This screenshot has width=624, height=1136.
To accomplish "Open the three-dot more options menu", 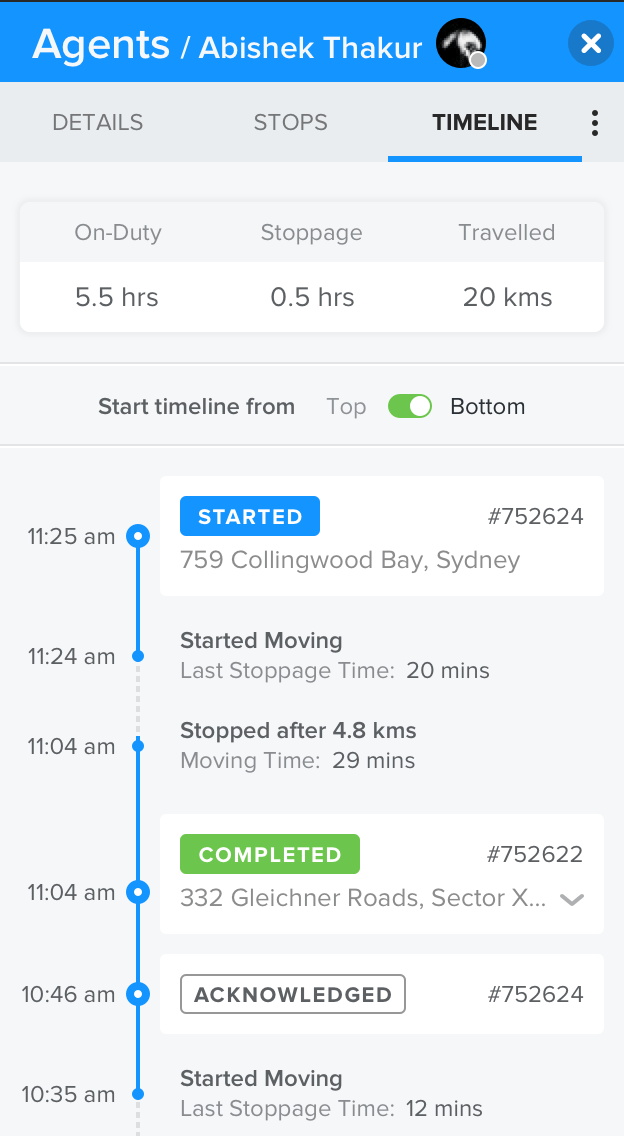I will coord(595,123).
